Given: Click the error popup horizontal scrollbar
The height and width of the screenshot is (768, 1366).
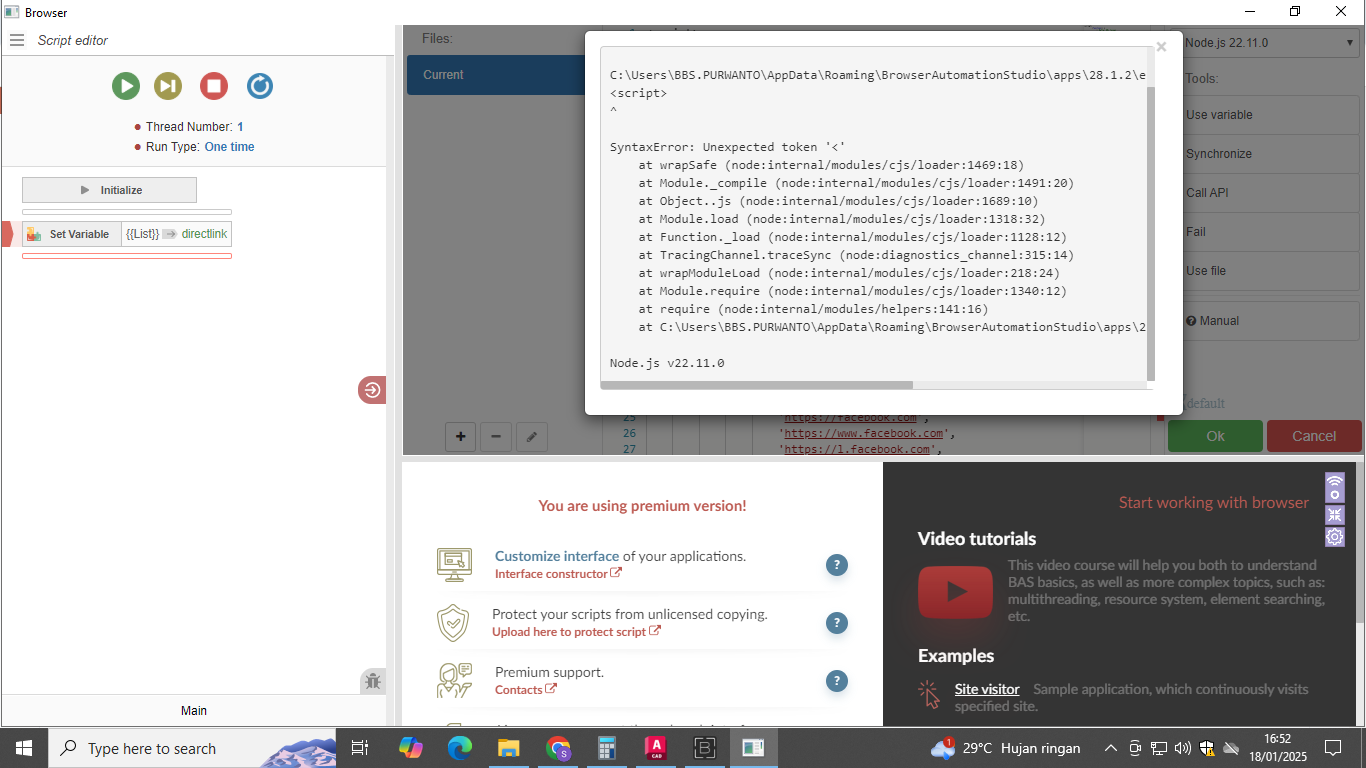Looking at the screenshot, I should pyautogui.click(x=757, y=385).
